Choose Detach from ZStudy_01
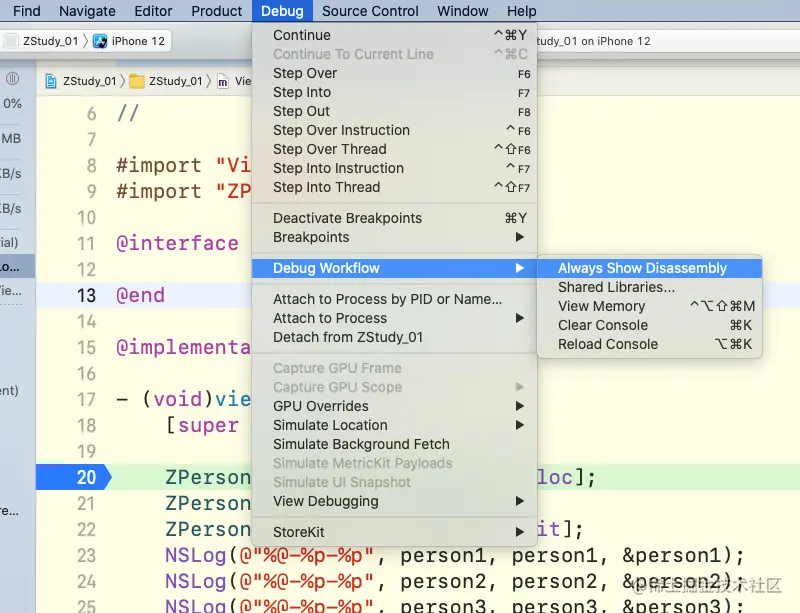800x613 pixels. 394,337
